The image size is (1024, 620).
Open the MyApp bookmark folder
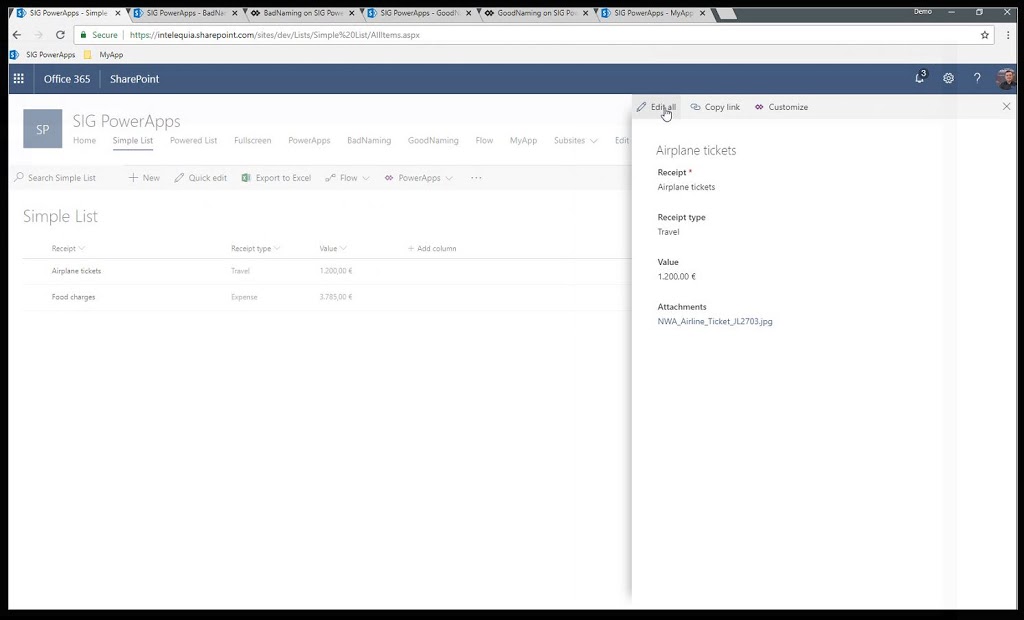click(x=103, y=55)
